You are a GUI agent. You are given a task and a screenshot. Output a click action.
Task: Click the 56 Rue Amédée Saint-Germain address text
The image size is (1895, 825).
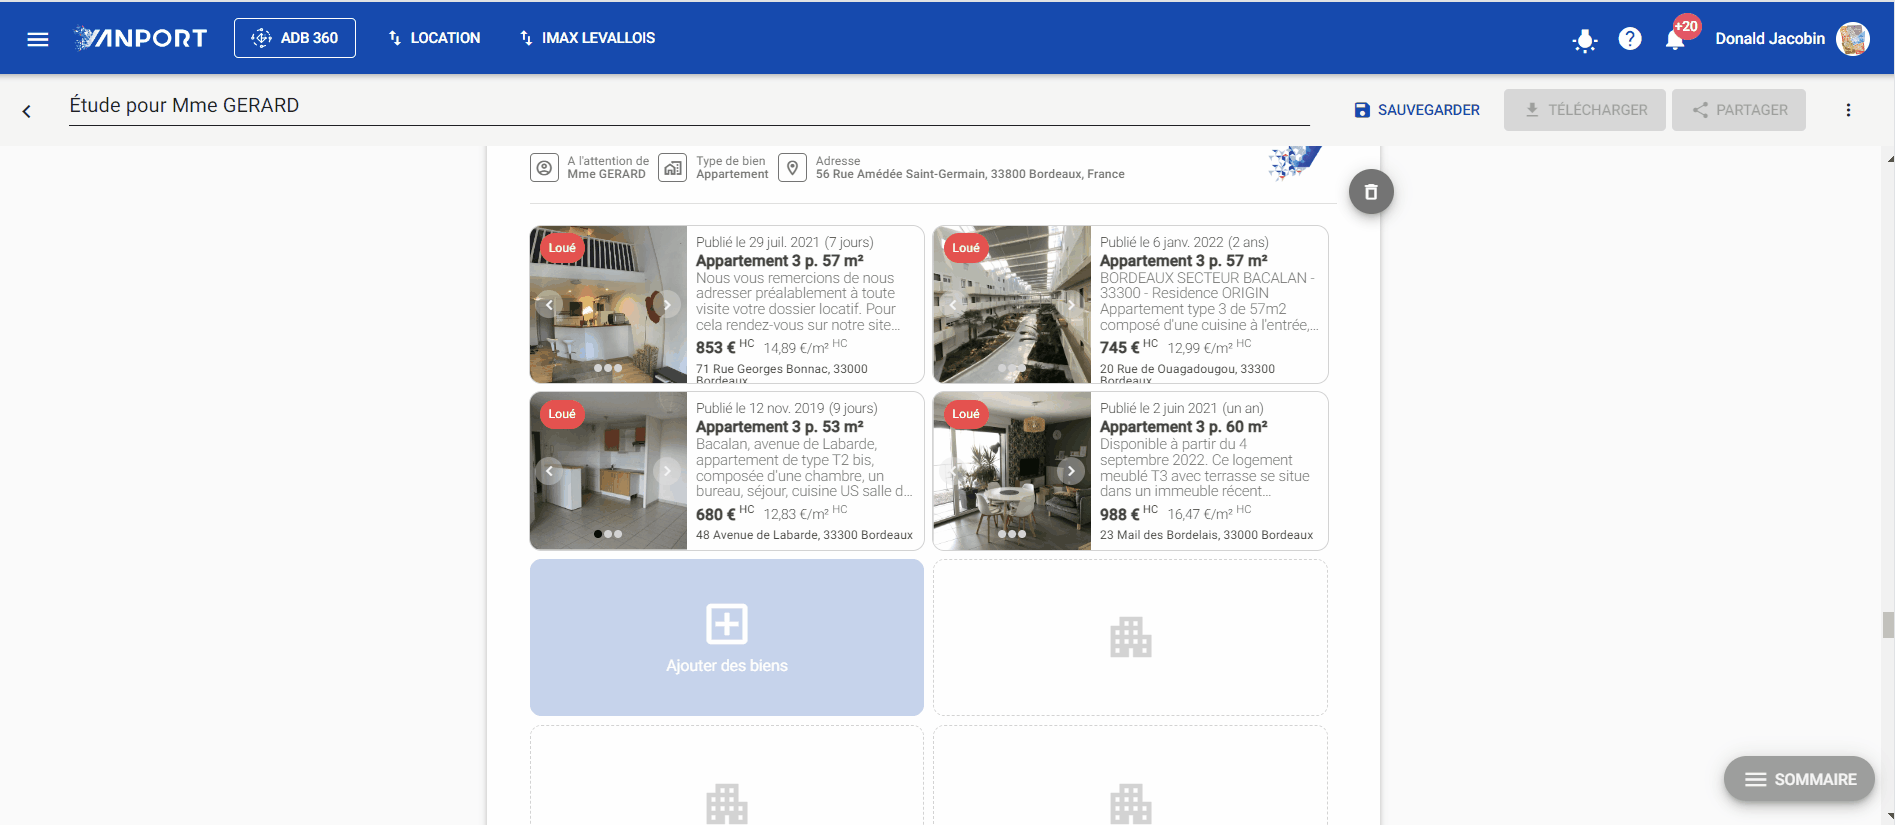pyautogui.click(x=970, y=174)
